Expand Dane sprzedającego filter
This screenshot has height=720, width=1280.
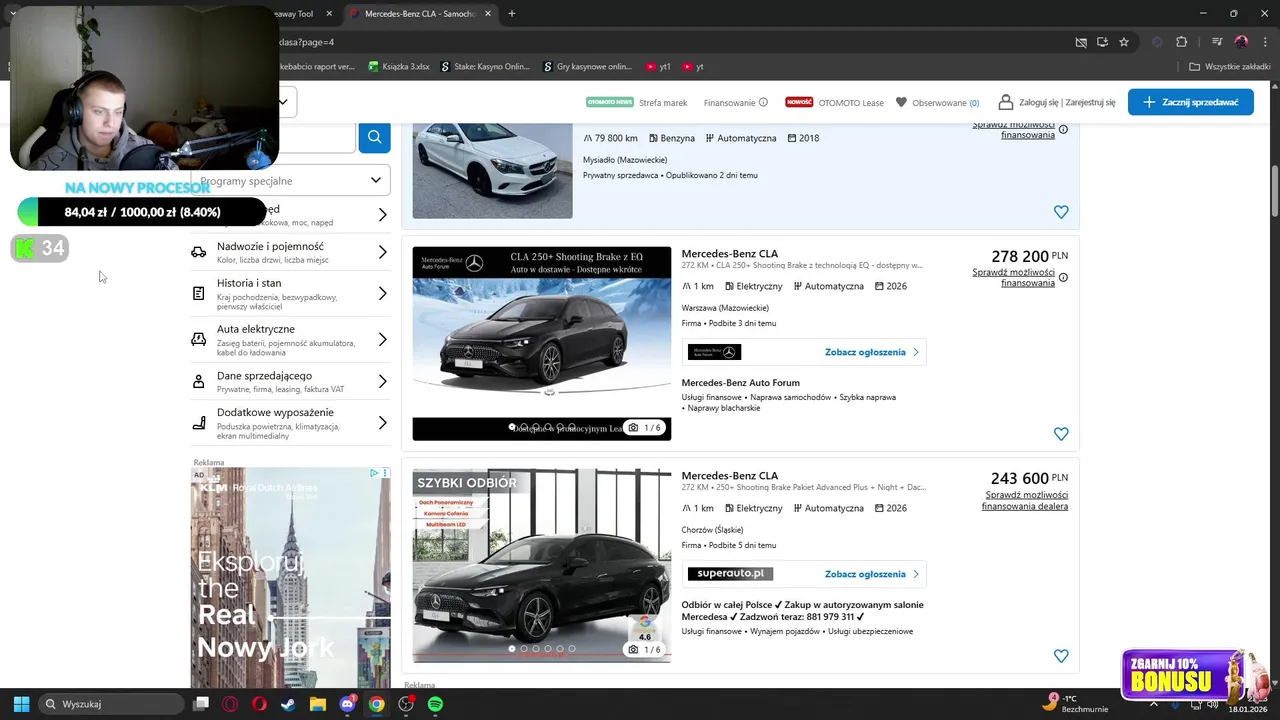(290, 381)
